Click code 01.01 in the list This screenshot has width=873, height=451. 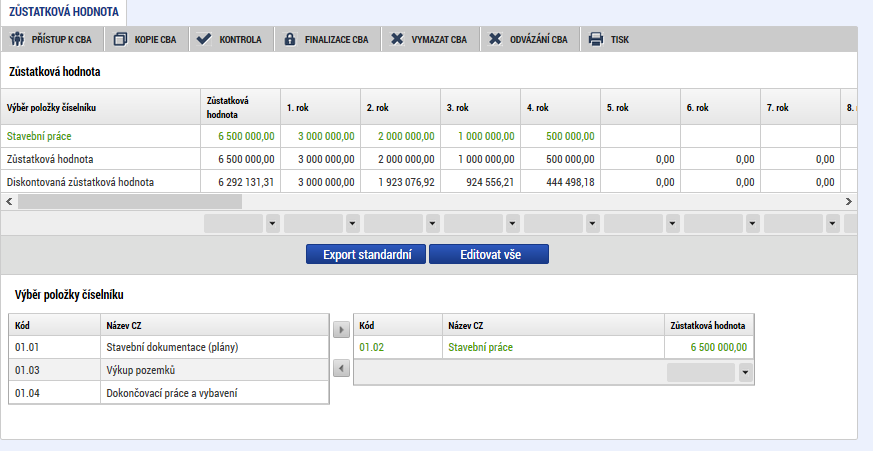coord(27,347)
